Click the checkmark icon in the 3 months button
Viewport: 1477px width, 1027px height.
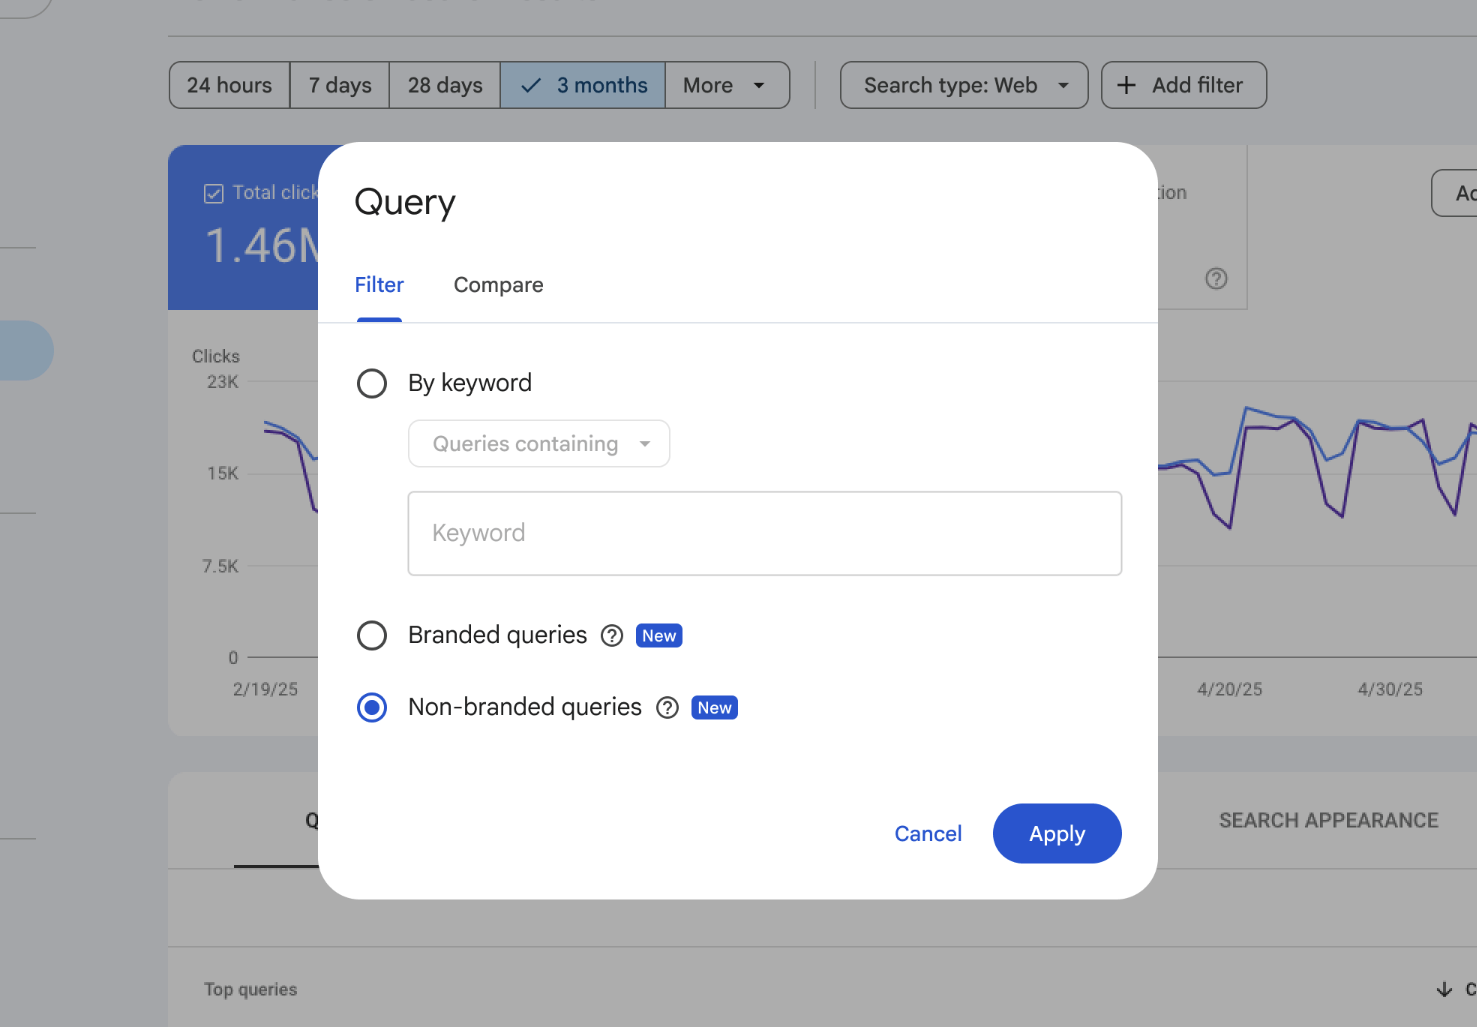[x=529, y=85]
